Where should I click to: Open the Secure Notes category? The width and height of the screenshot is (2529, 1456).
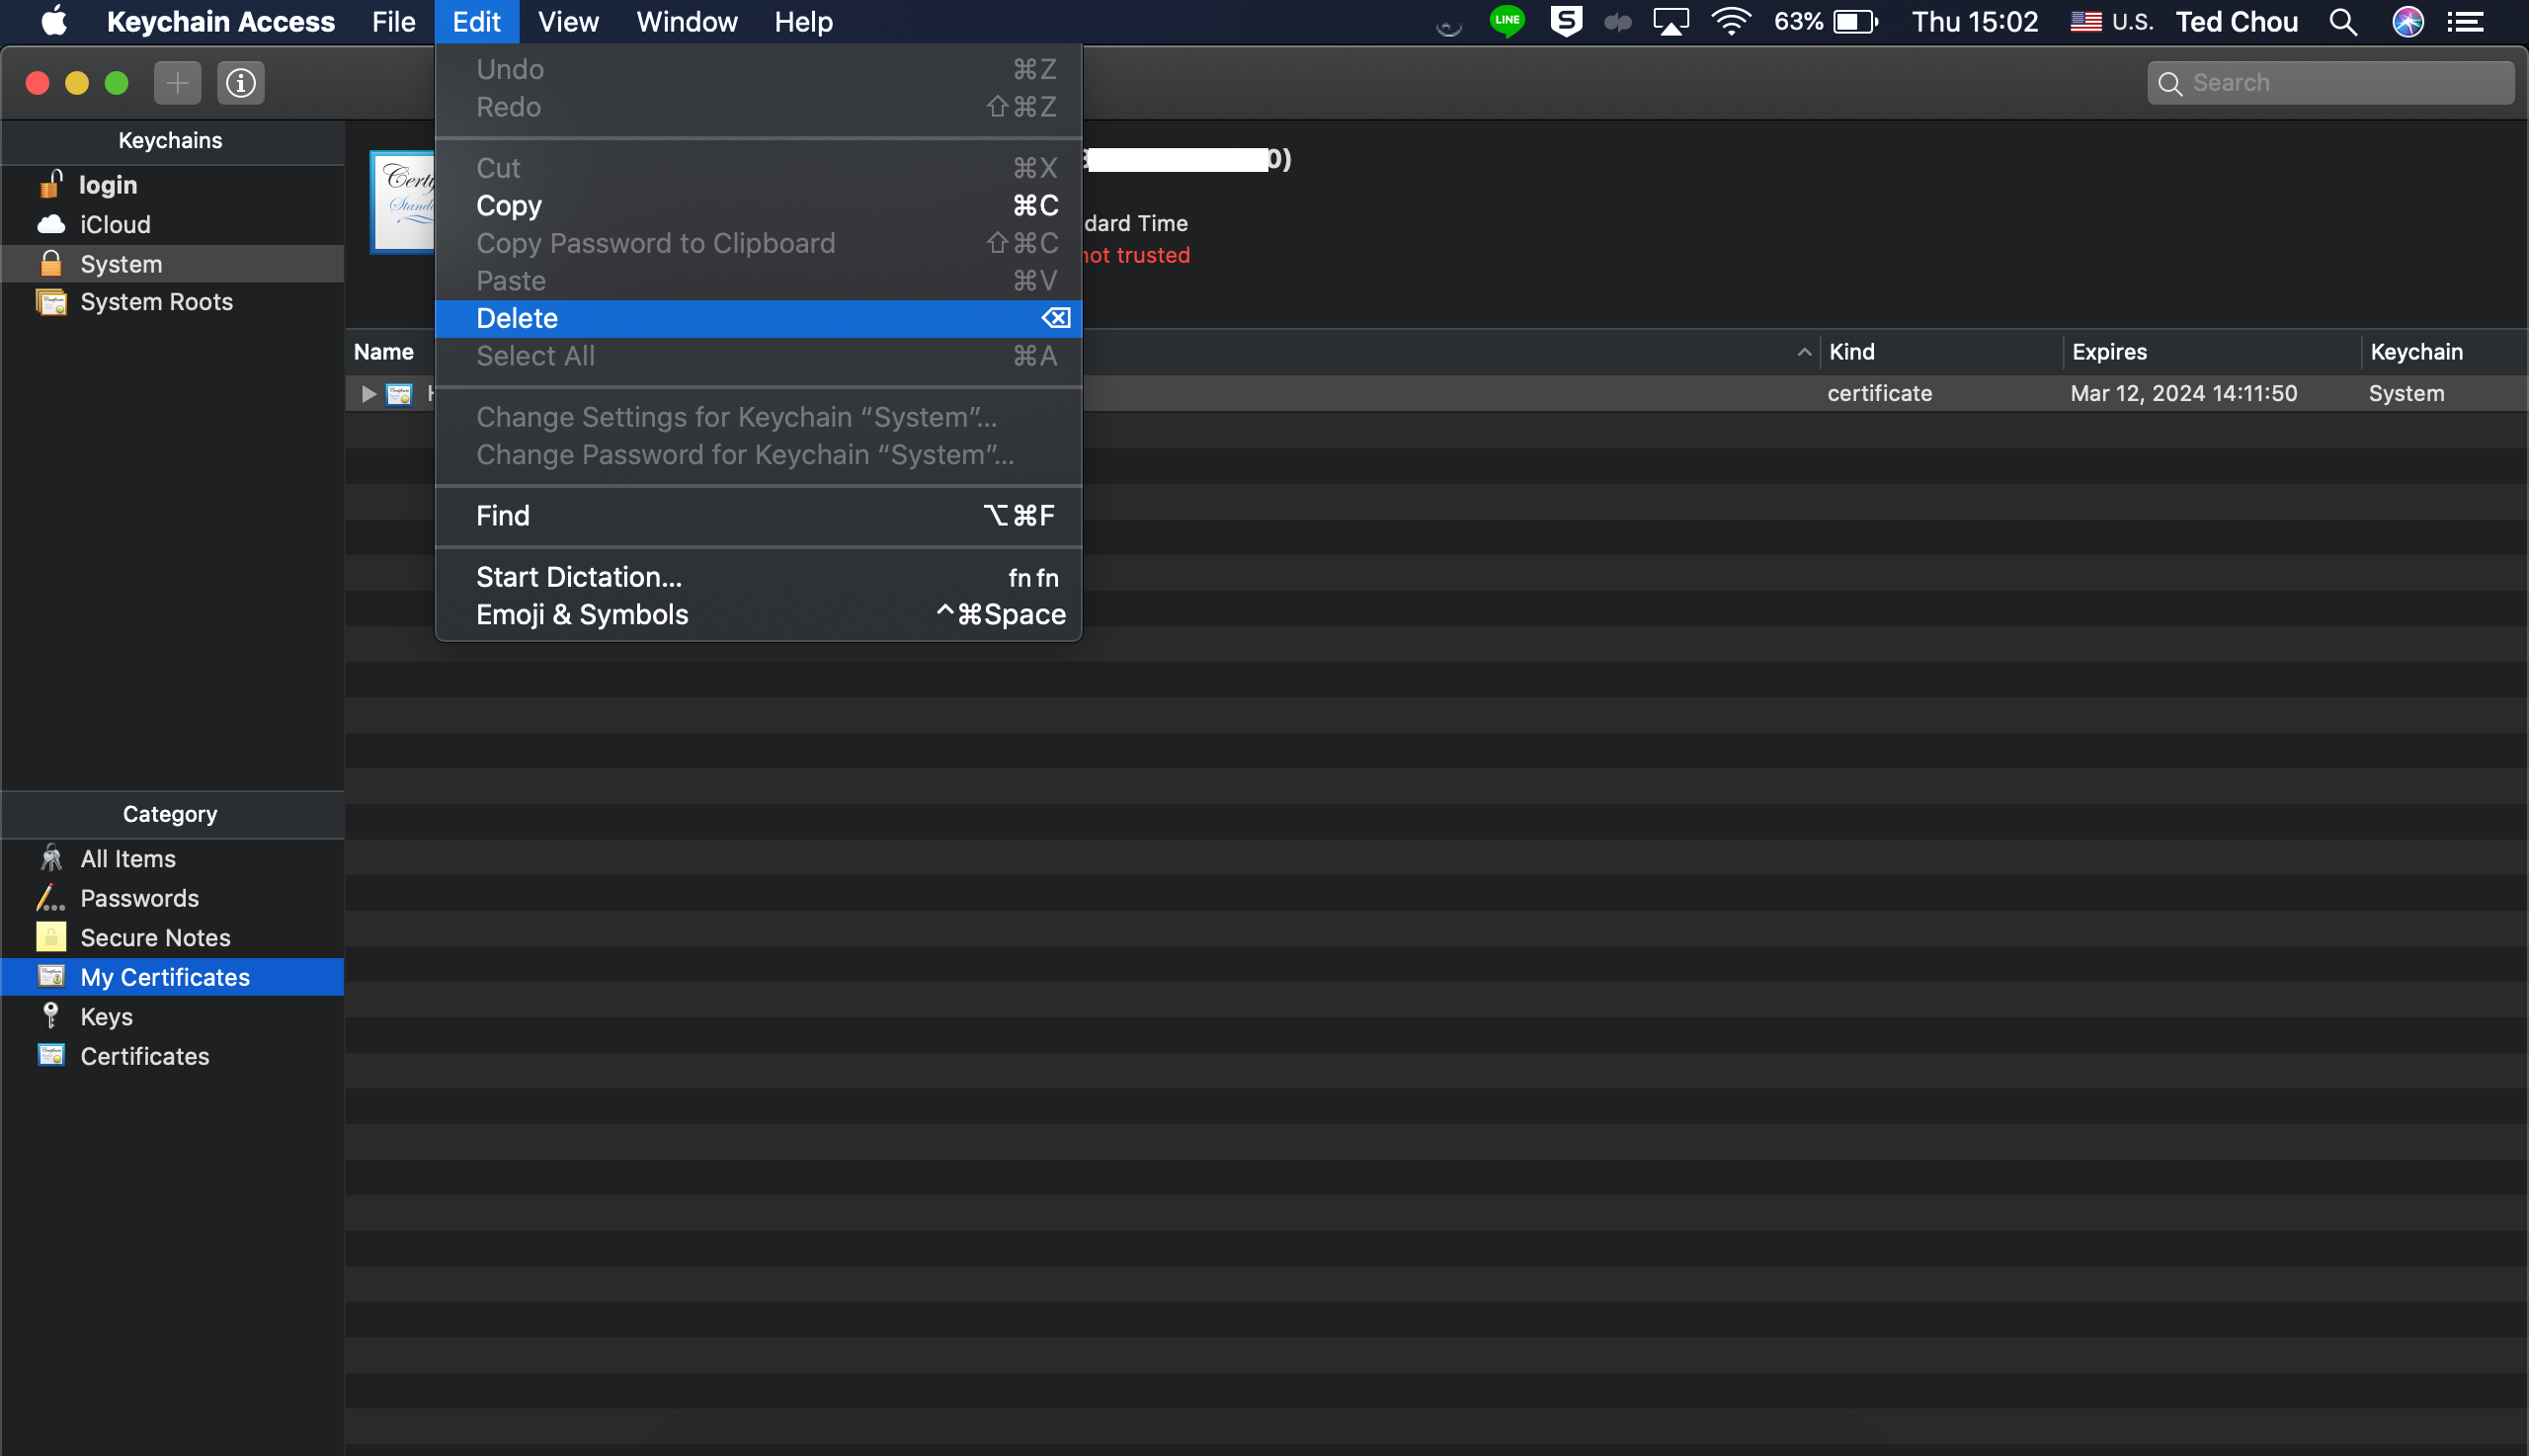155,938
